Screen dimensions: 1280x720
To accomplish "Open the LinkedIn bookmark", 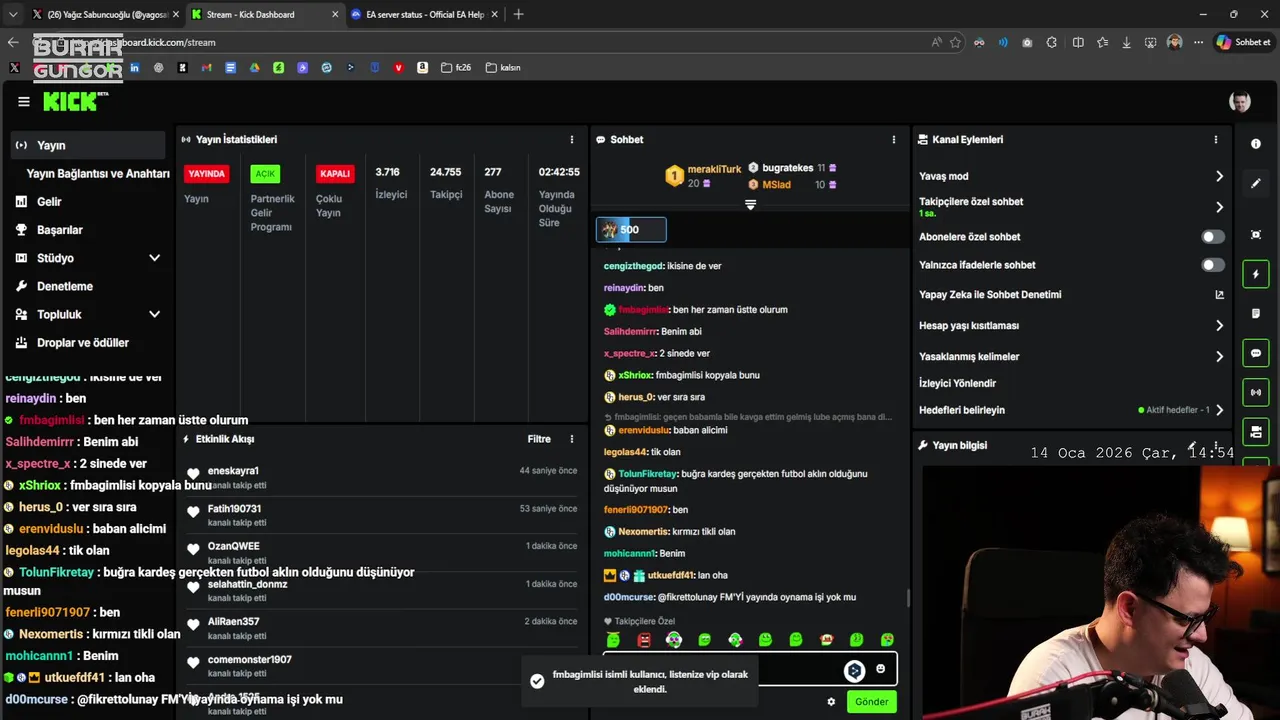I will (134, 68).
